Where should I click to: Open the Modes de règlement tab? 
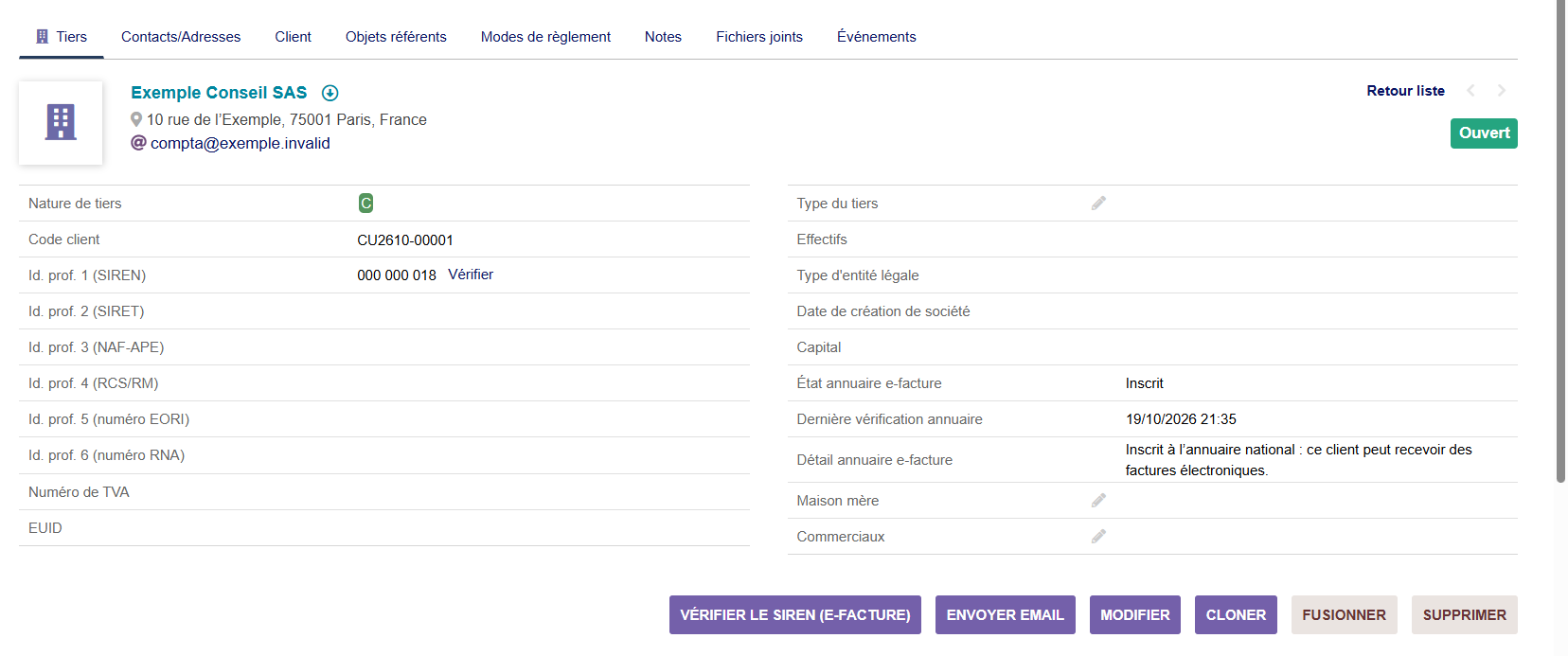point(546,37)
